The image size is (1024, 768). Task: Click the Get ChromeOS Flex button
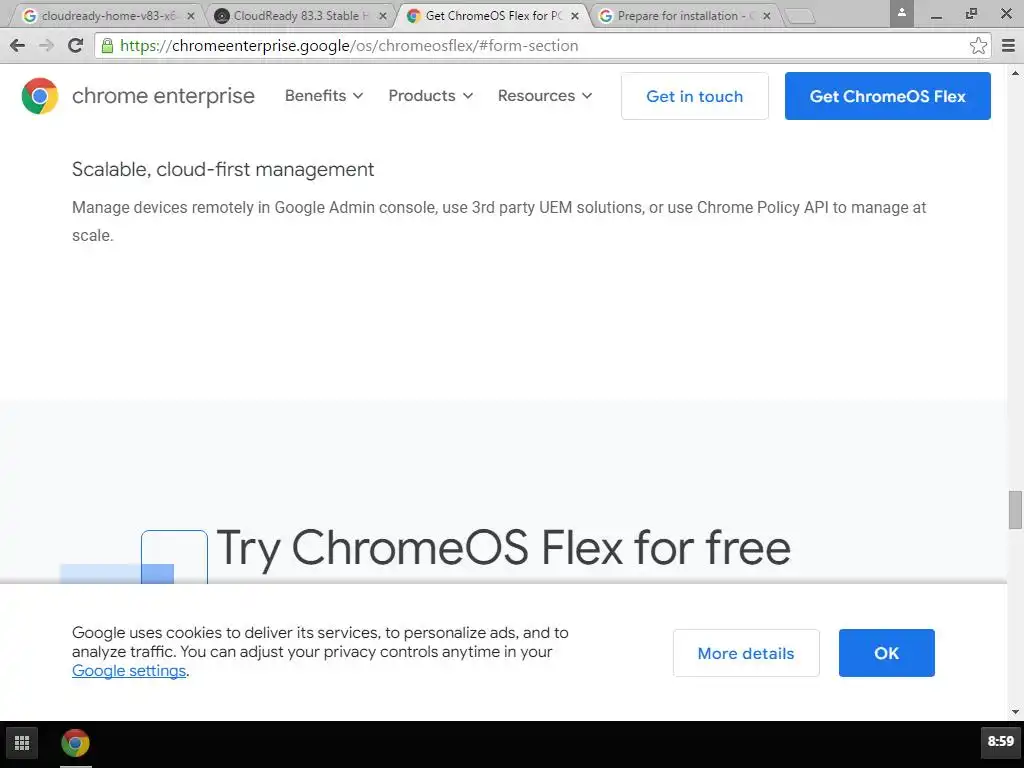click(x=888, y=96)
